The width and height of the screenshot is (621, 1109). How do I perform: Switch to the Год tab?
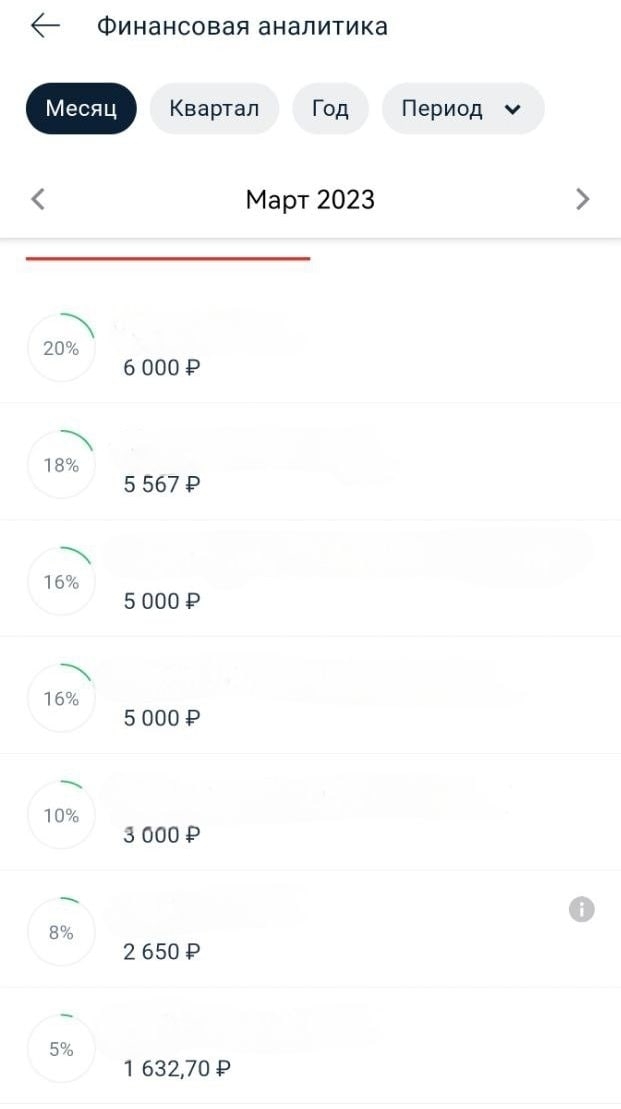pyautogui.click(x=330, y=108)
